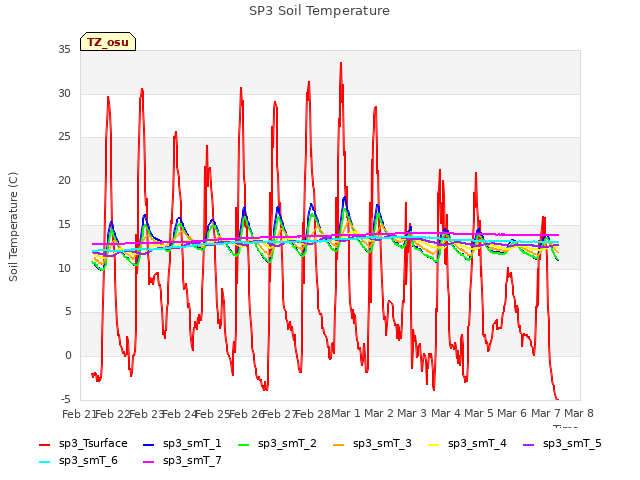Toggle sp3_smT_2 series in the legend
Screen dimensions: 640x480
277,444
